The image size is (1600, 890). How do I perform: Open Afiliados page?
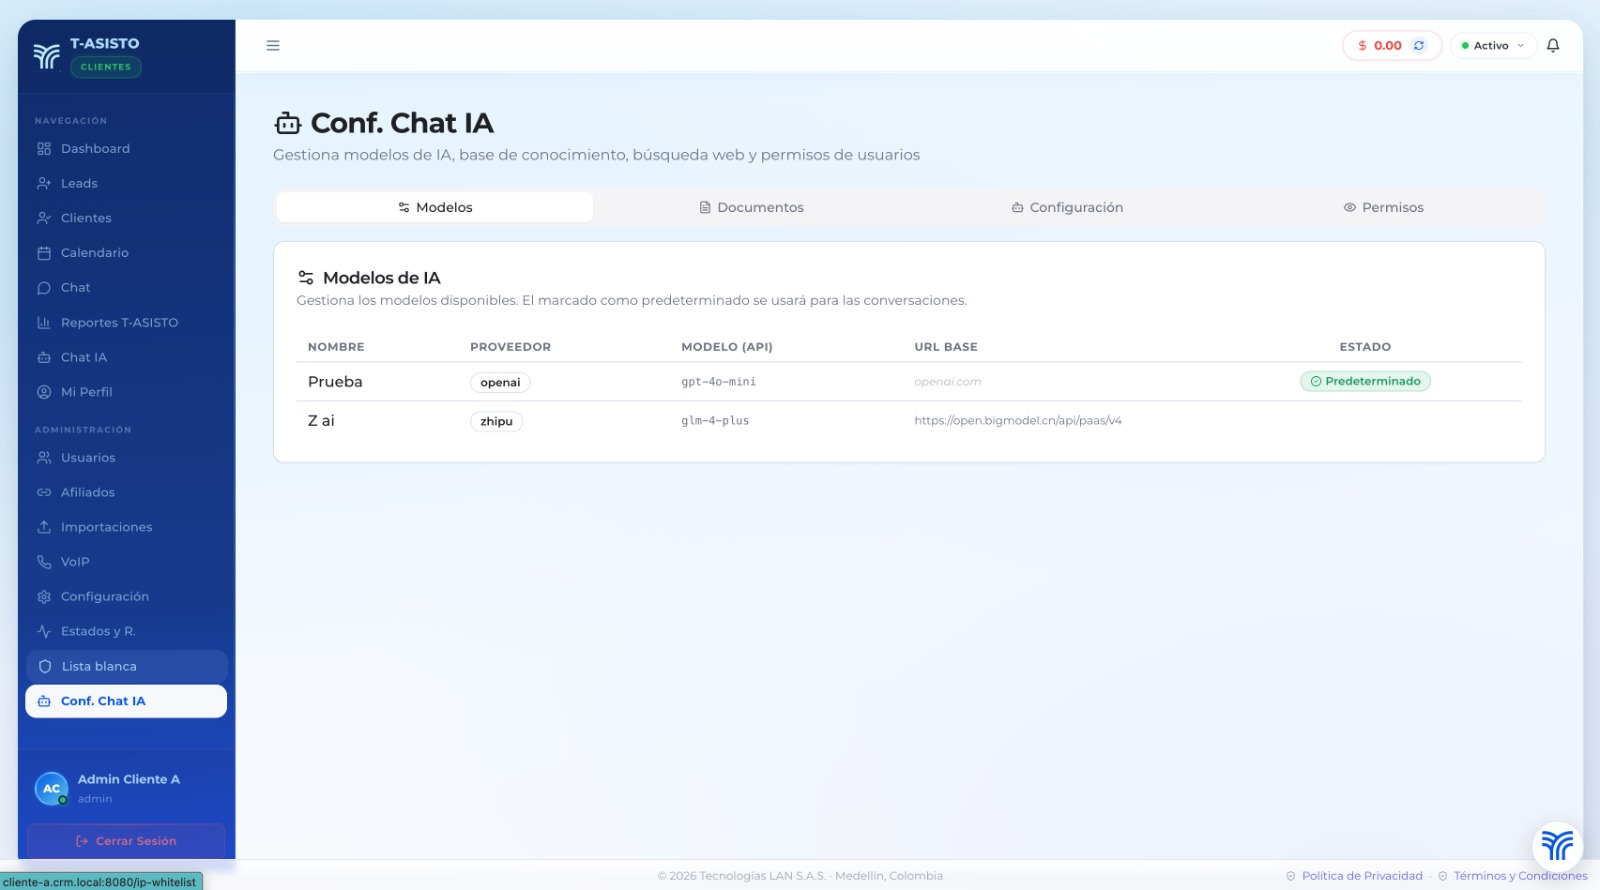click(x=126, y=492)
